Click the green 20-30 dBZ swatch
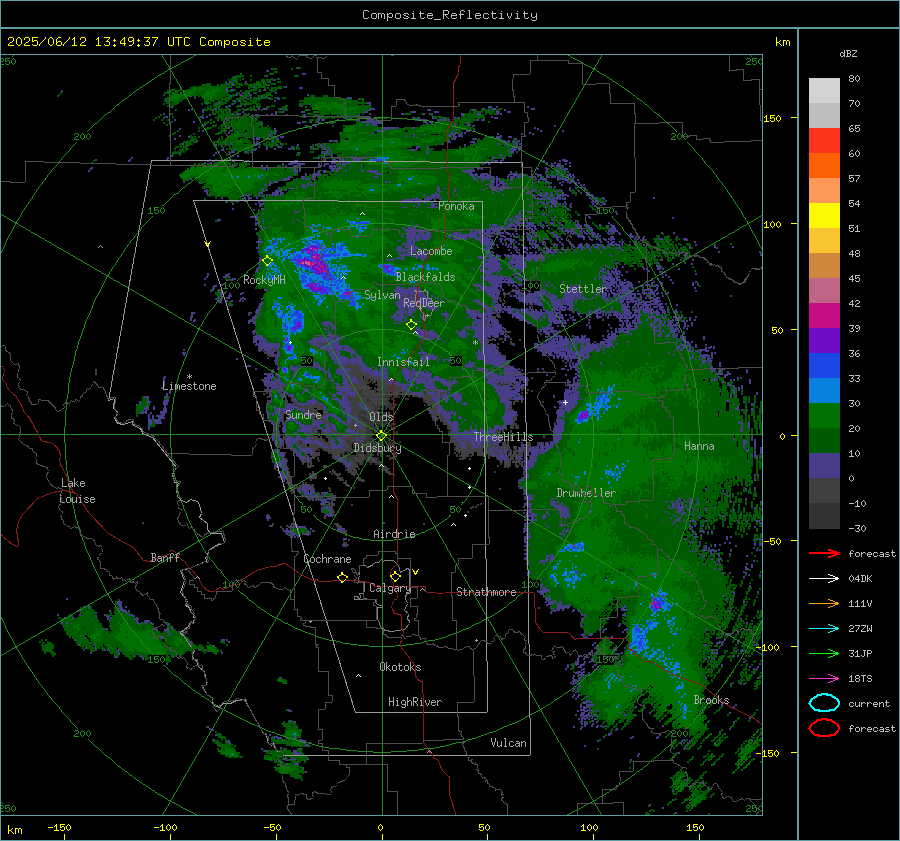Viewport: 900px width, 841px height. pyautogui.click(x=824, y=416)
